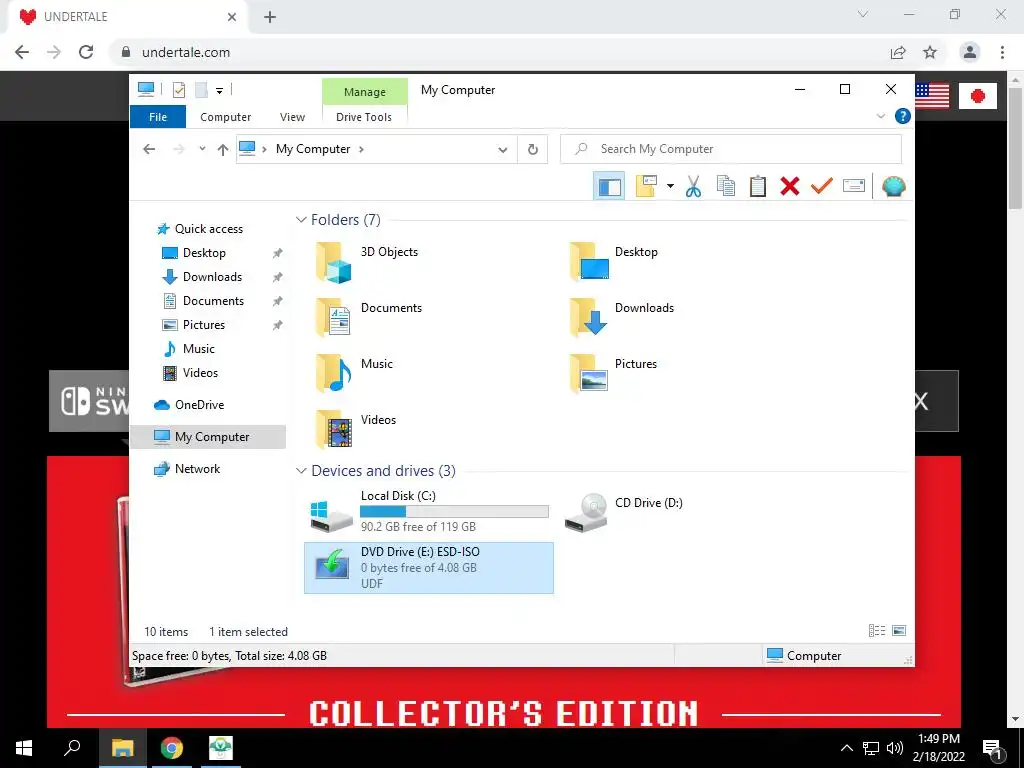Select Downloads in the navigation pane
This screenshot has width=1024, height=768.
tap(212, 277)
